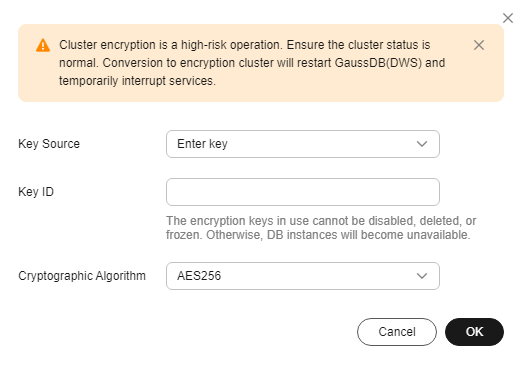Click the orange warning triangle icon
This screenshot has width=528, height=369.
pyautogui.click(x=43, y=45)
